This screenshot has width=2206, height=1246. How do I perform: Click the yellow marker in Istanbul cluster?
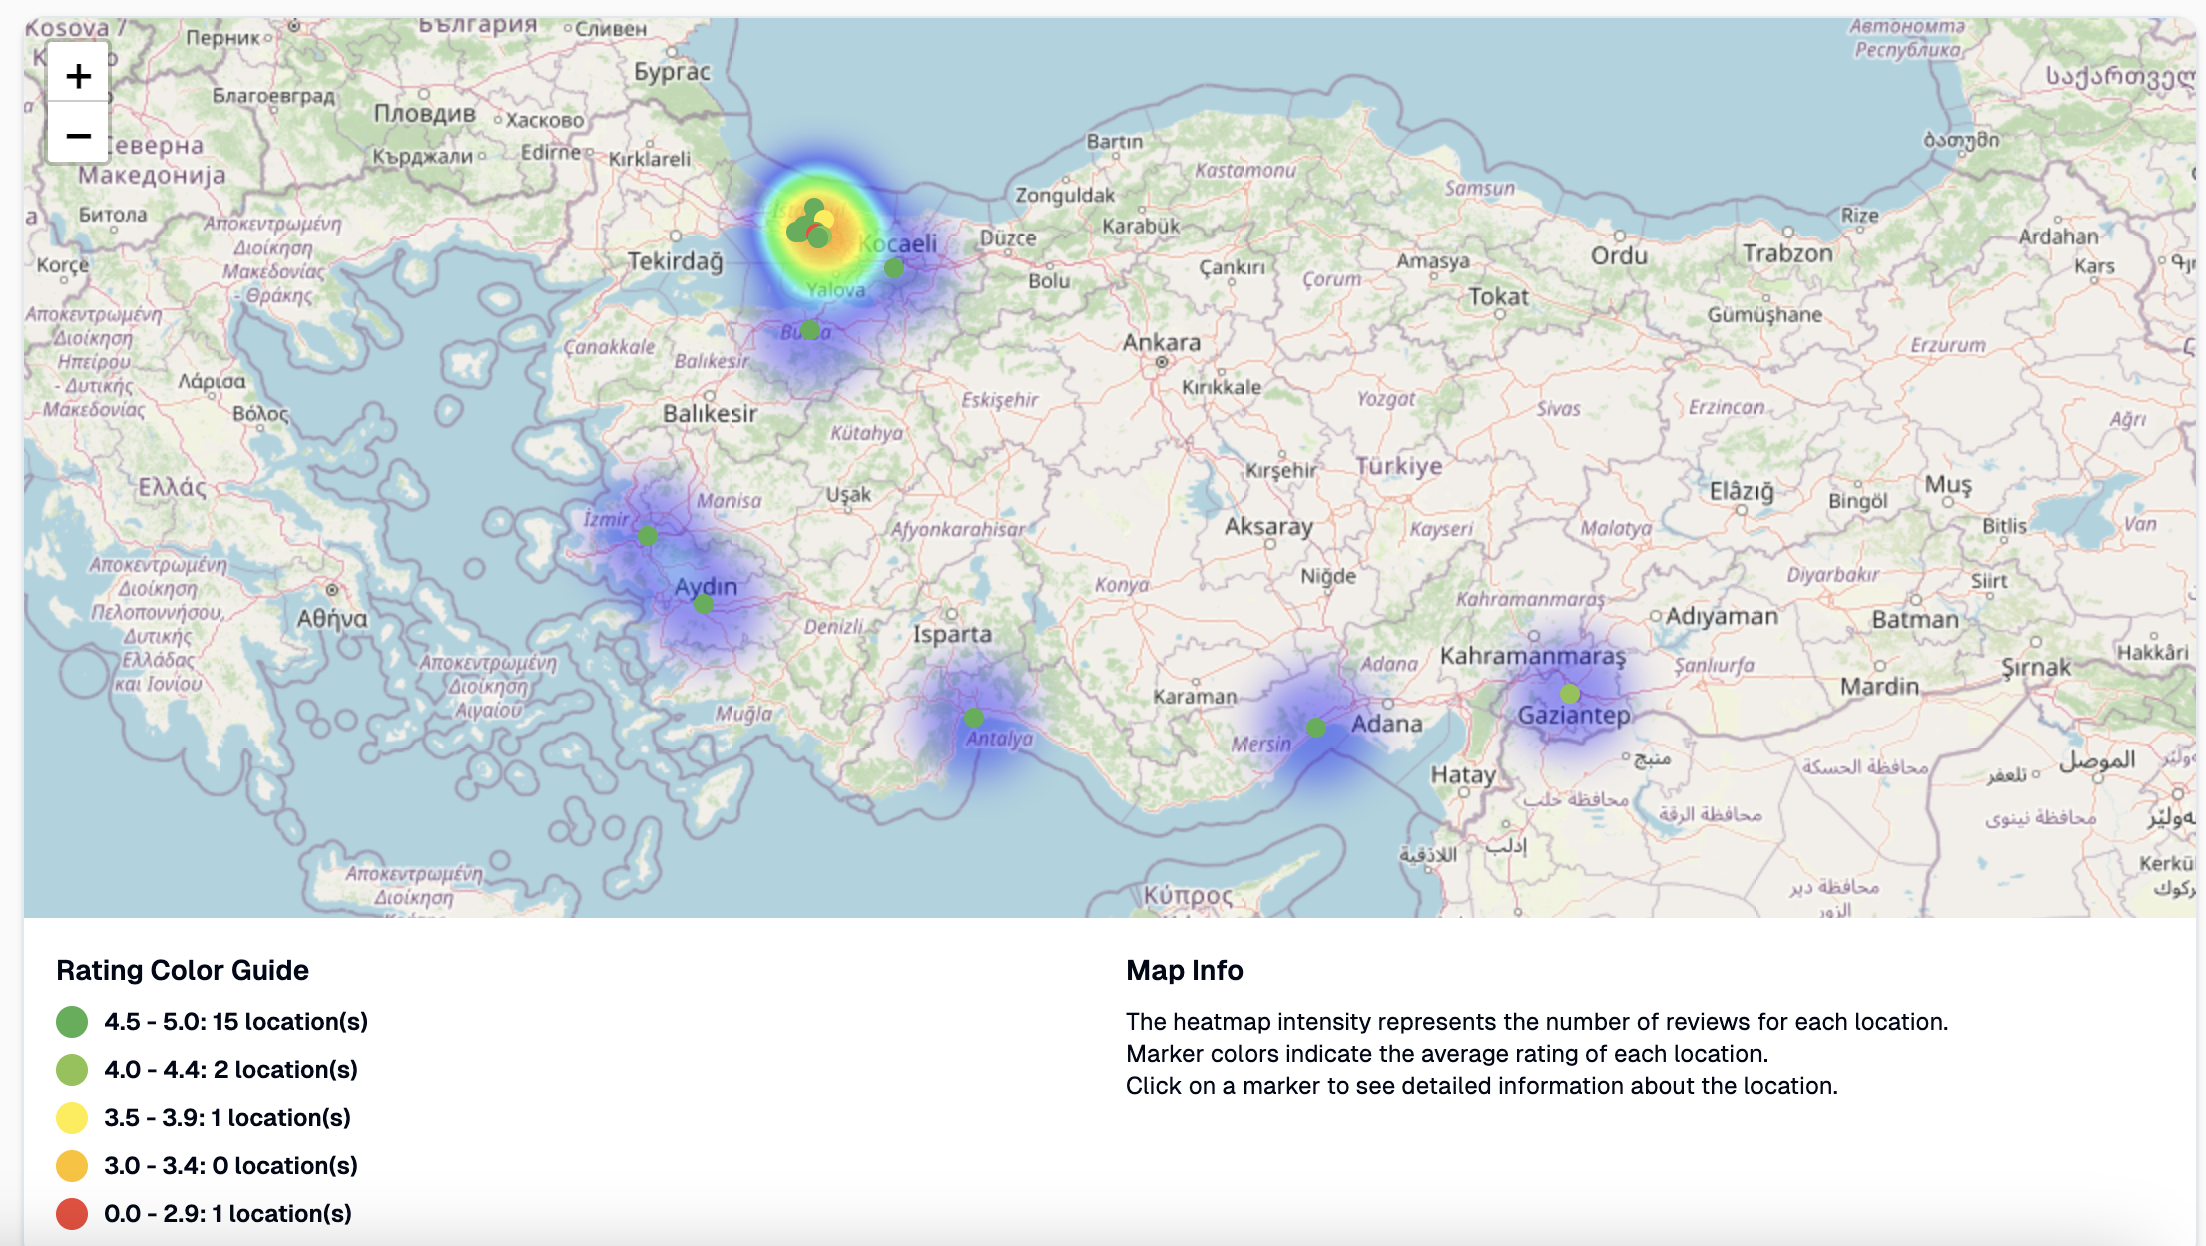click(x=826, y=217)
